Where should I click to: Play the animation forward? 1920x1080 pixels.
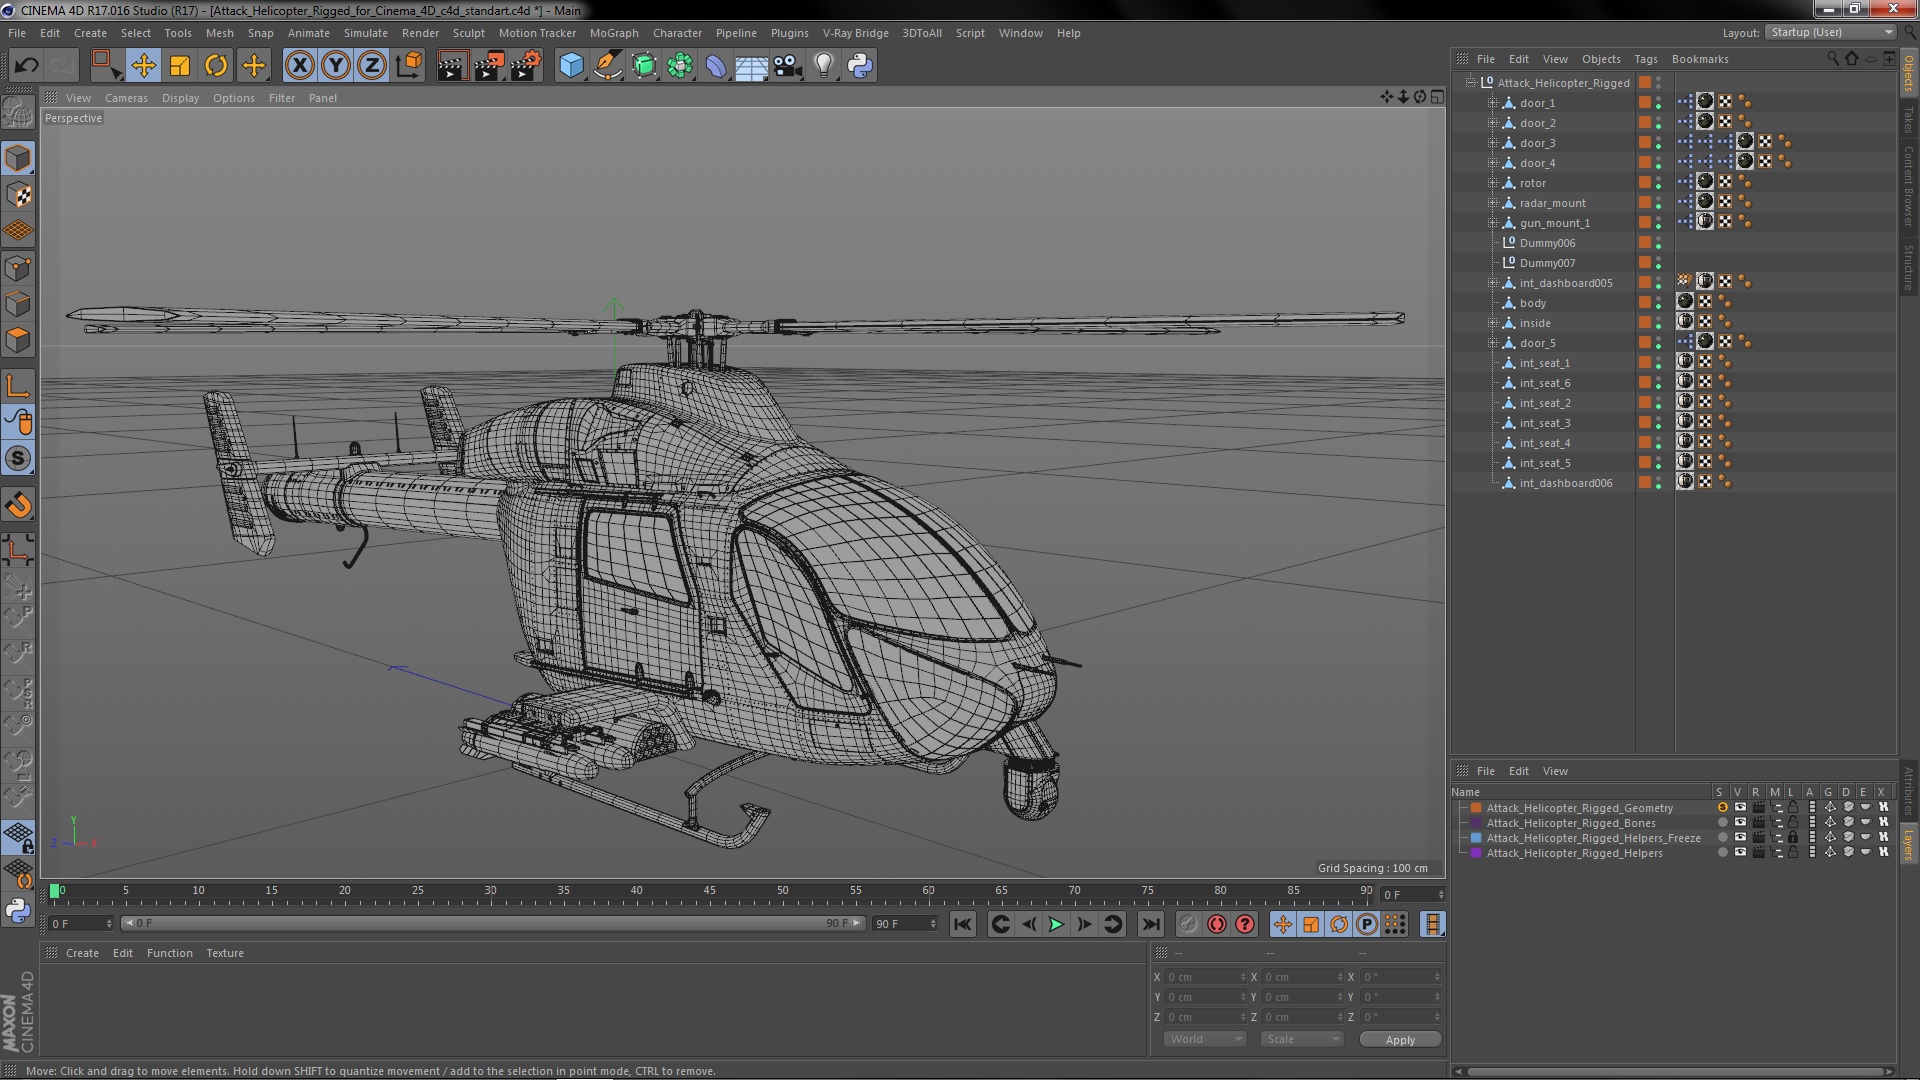(x=1056, y=925)
